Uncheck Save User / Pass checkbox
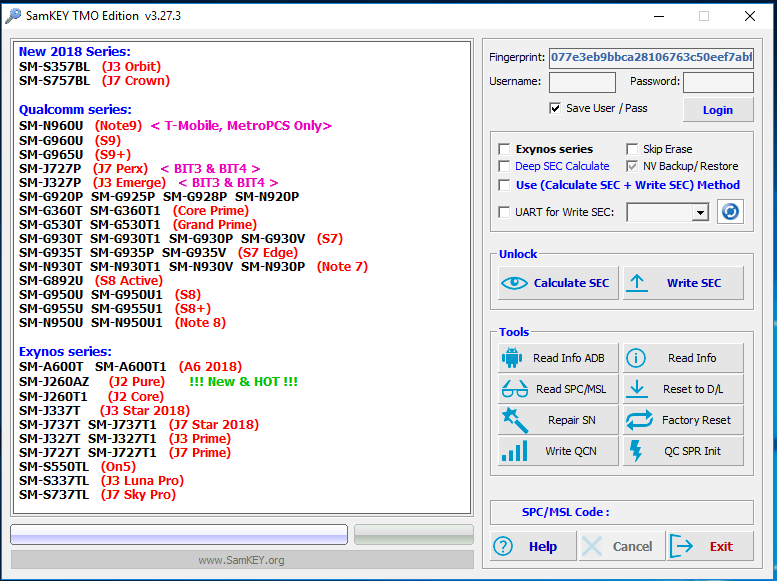The width and height of the screenshot is (777, 581). (555, 108)
